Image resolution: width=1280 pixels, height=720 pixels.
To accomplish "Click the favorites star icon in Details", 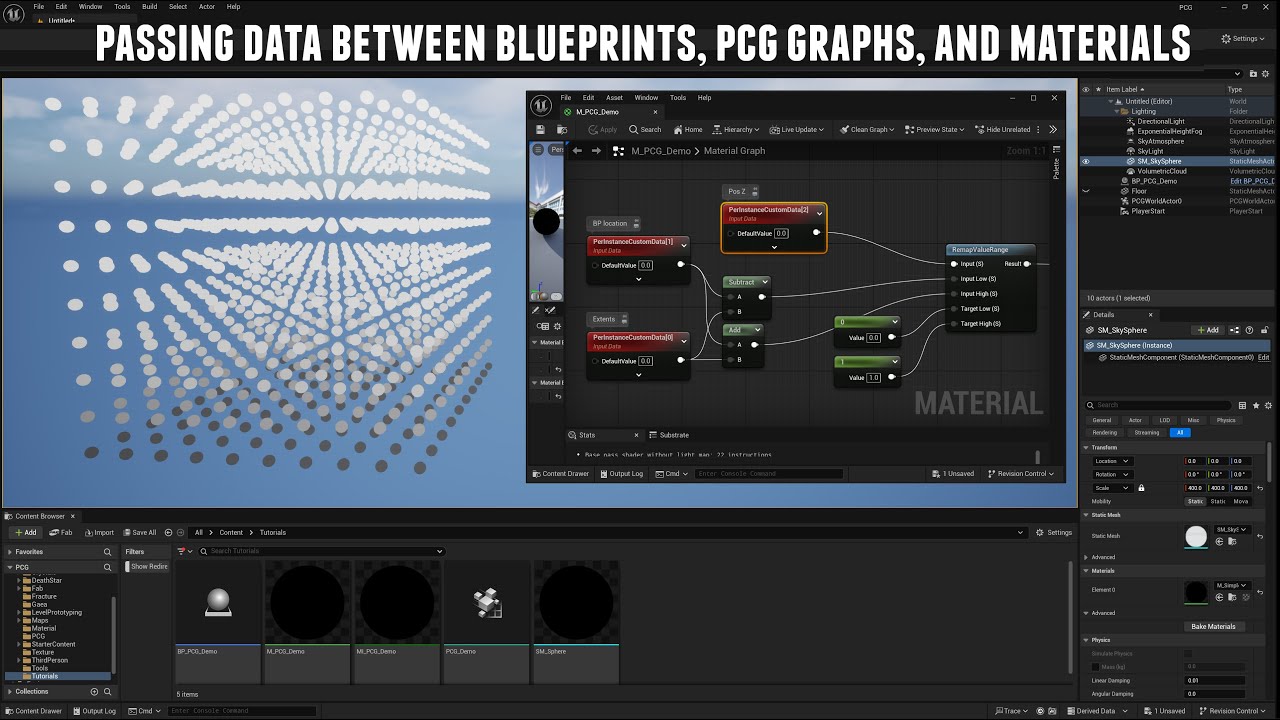I will [1256, 405].
